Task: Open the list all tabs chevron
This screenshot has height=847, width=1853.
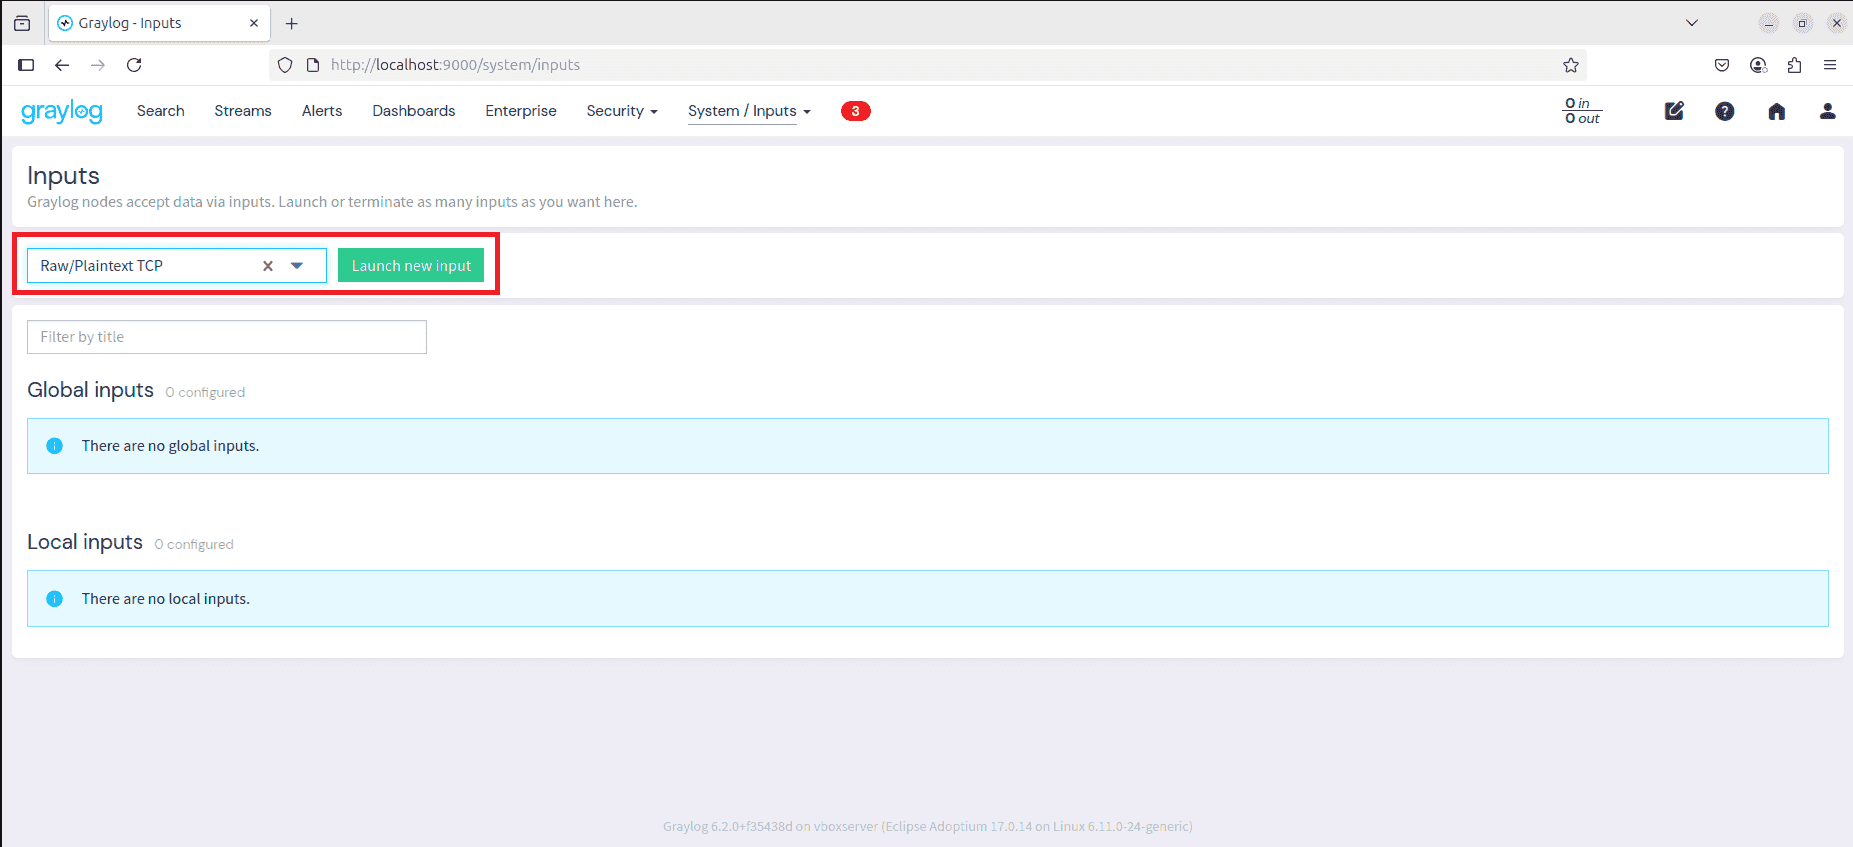Action: (x=1692, y=23)
